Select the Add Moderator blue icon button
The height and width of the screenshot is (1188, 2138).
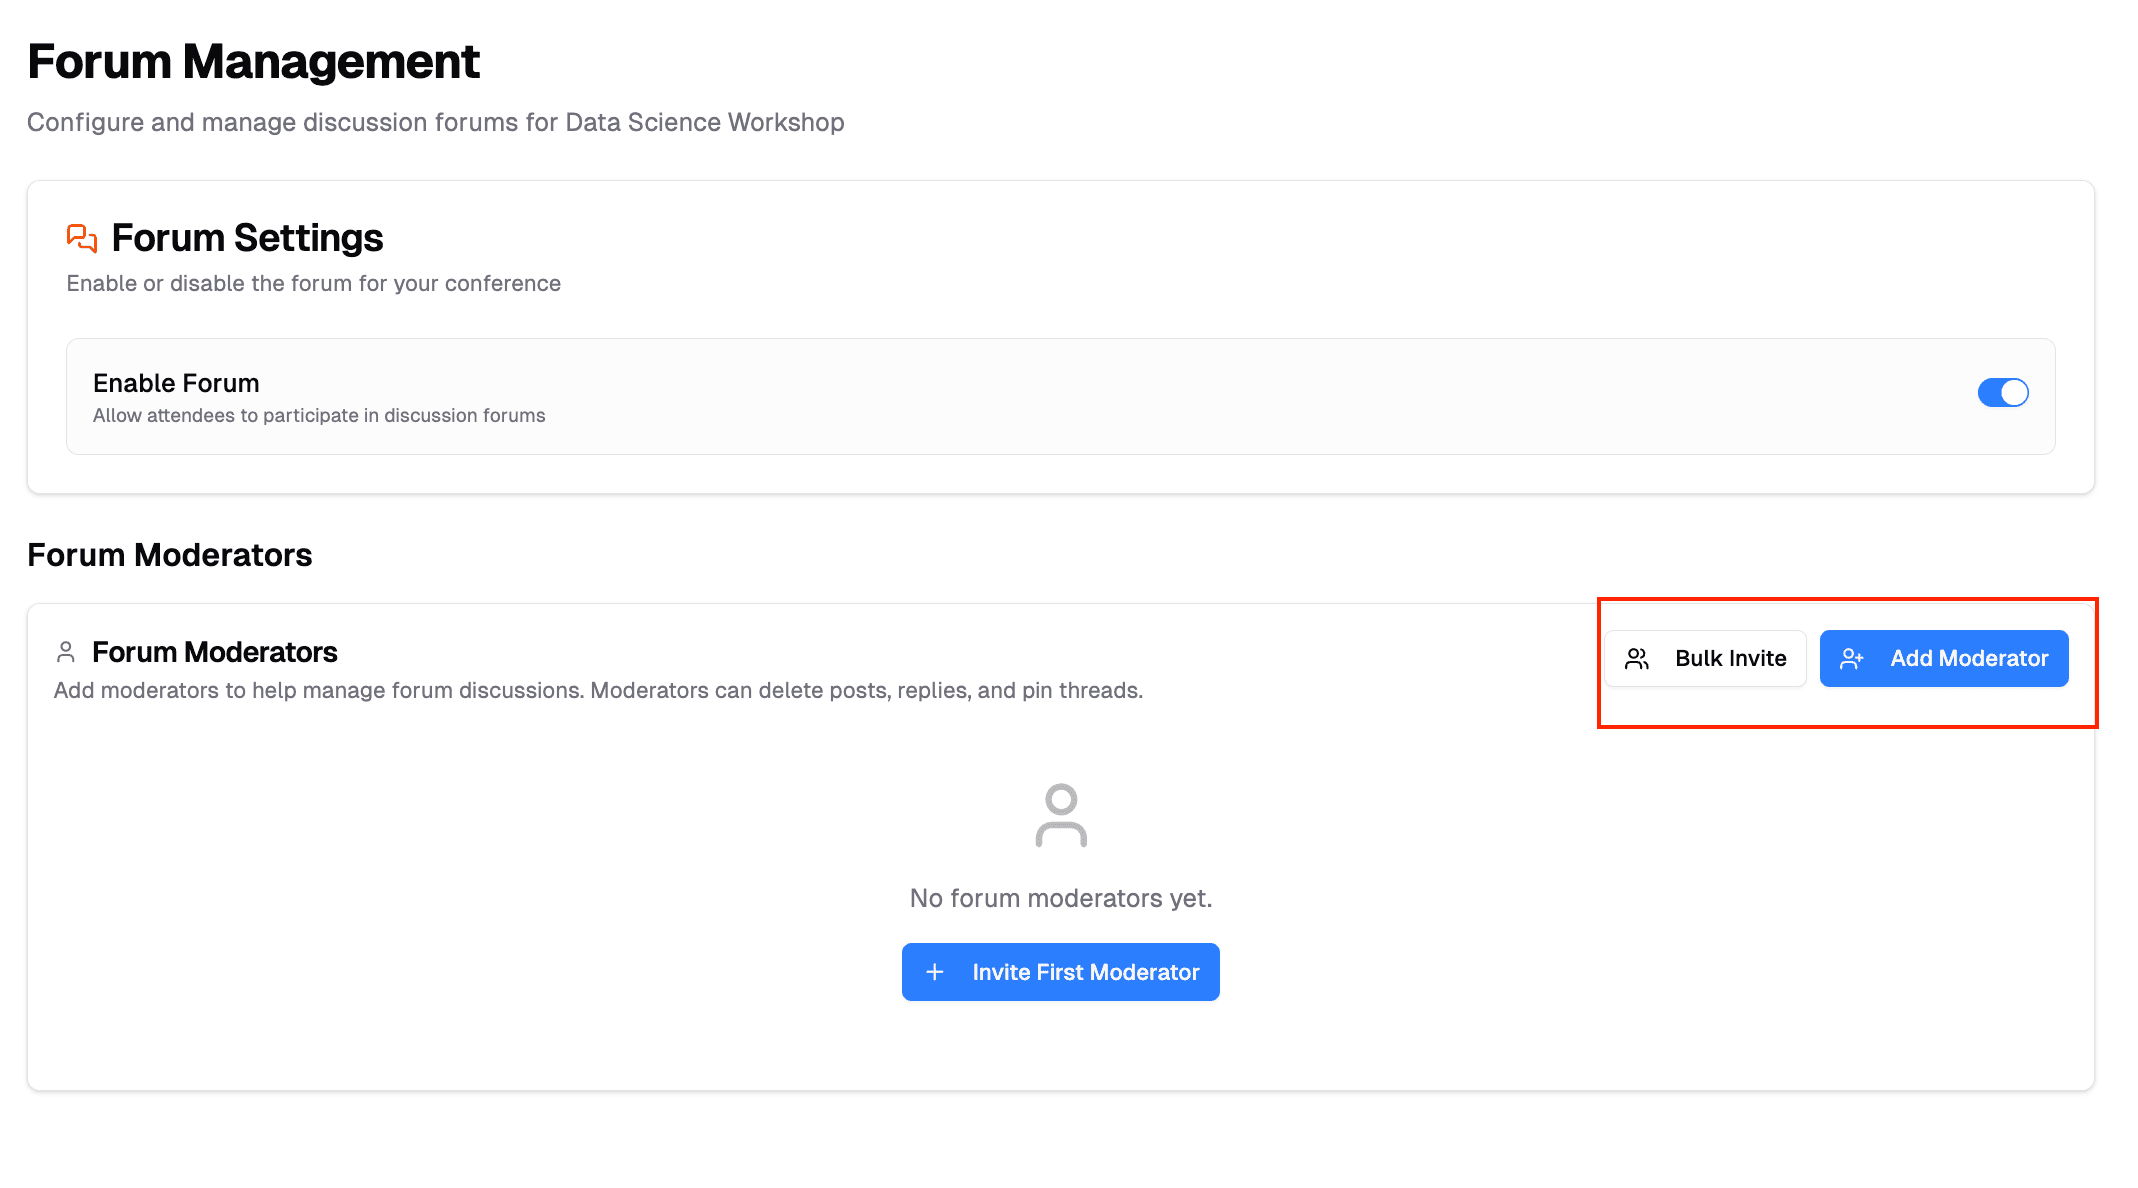(1943, 658)
